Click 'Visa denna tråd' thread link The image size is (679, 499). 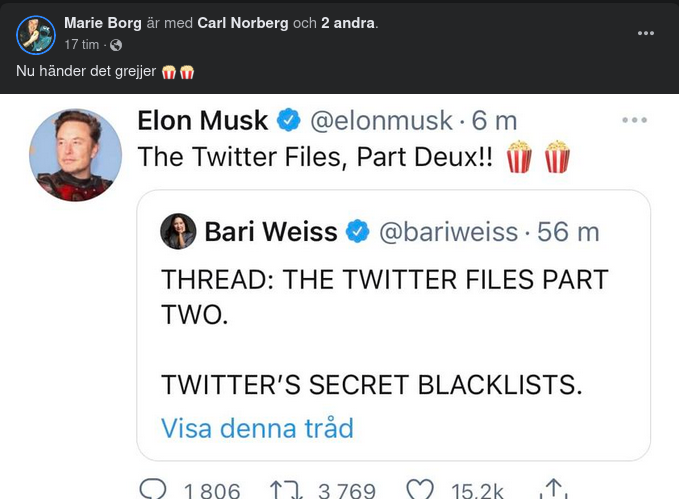(x=257, y=429)
